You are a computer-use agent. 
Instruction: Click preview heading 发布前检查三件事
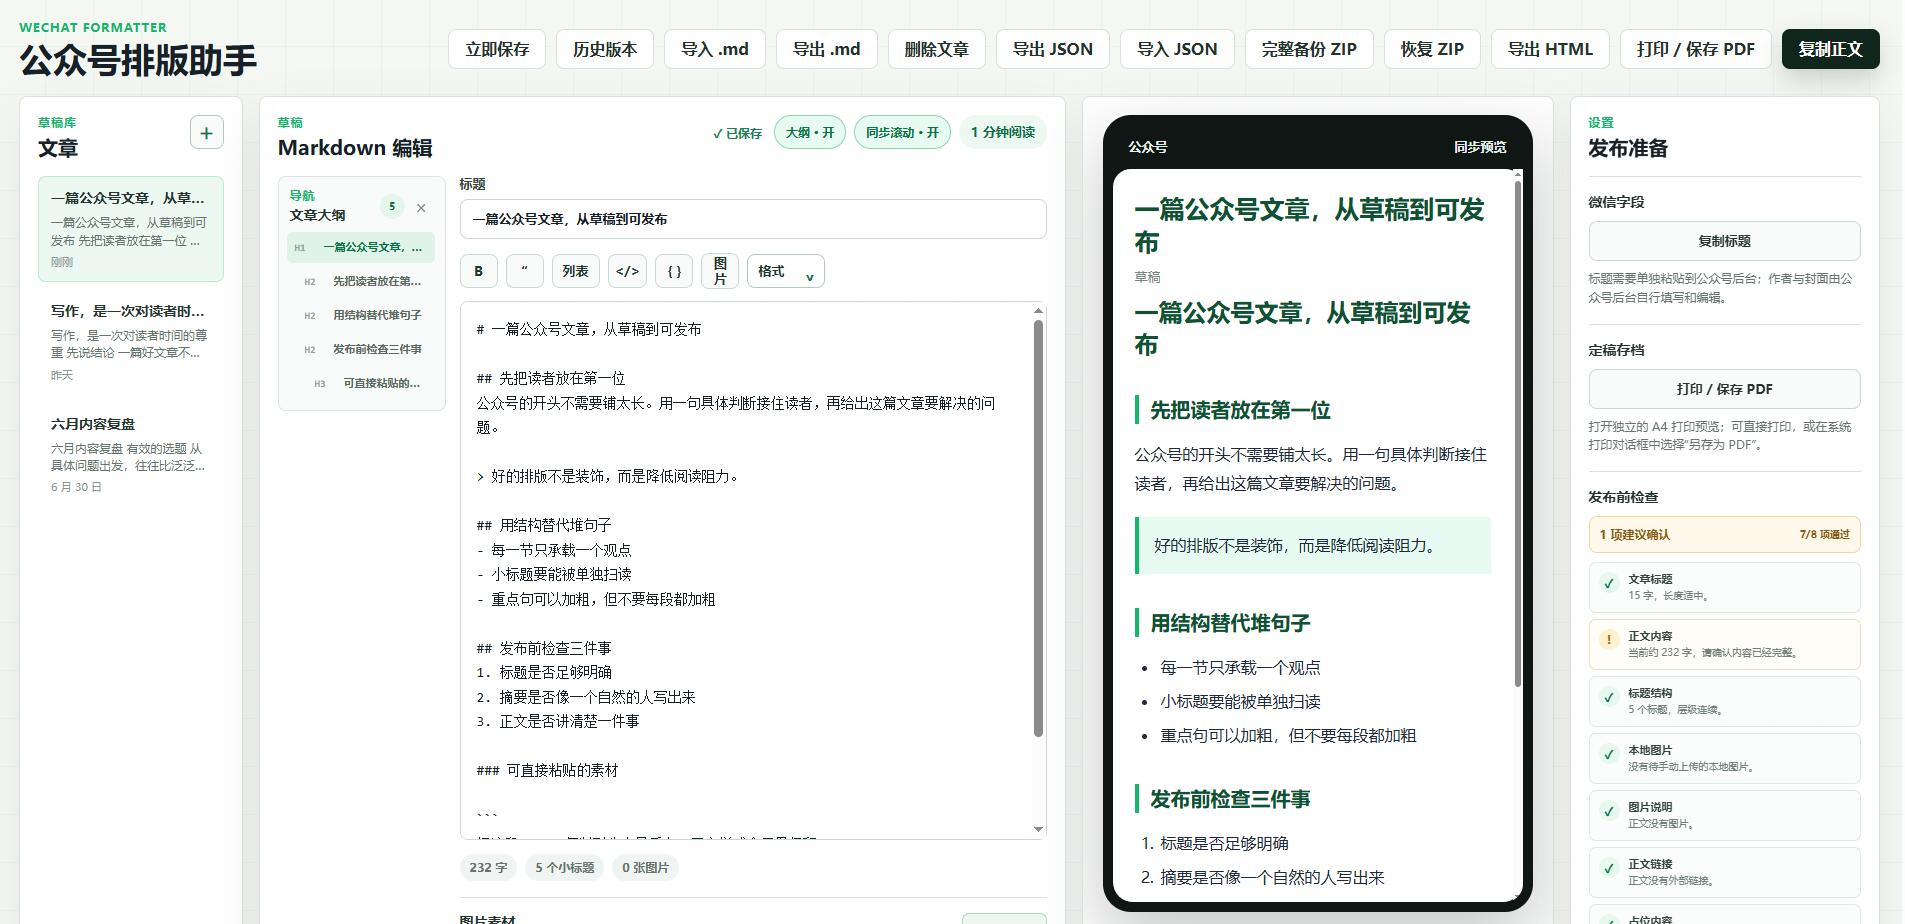point(1230,799)
